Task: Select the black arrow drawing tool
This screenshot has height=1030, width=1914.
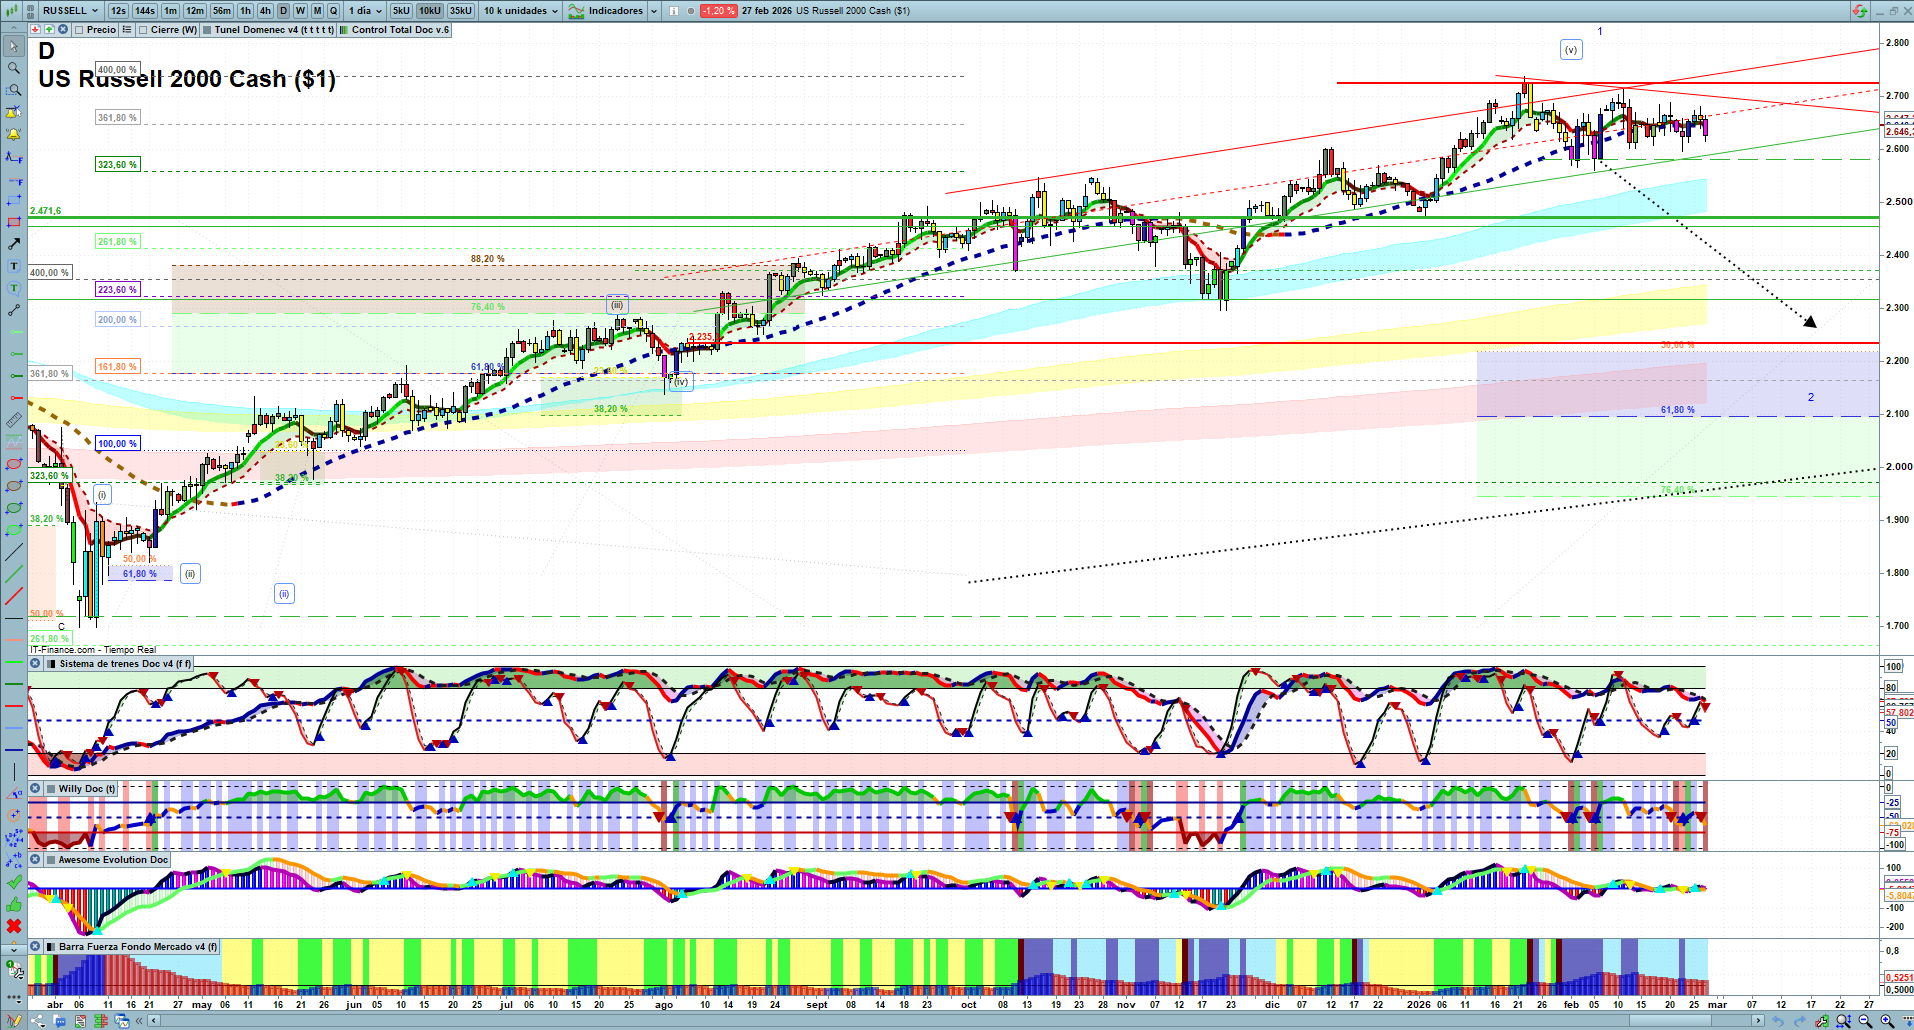Action: click(x=14, y=244)
